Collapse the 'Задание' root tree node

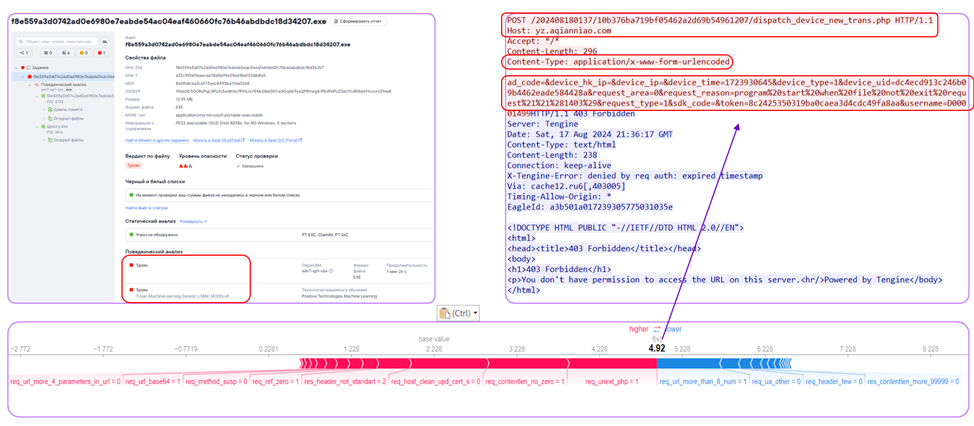pos(16,68)
